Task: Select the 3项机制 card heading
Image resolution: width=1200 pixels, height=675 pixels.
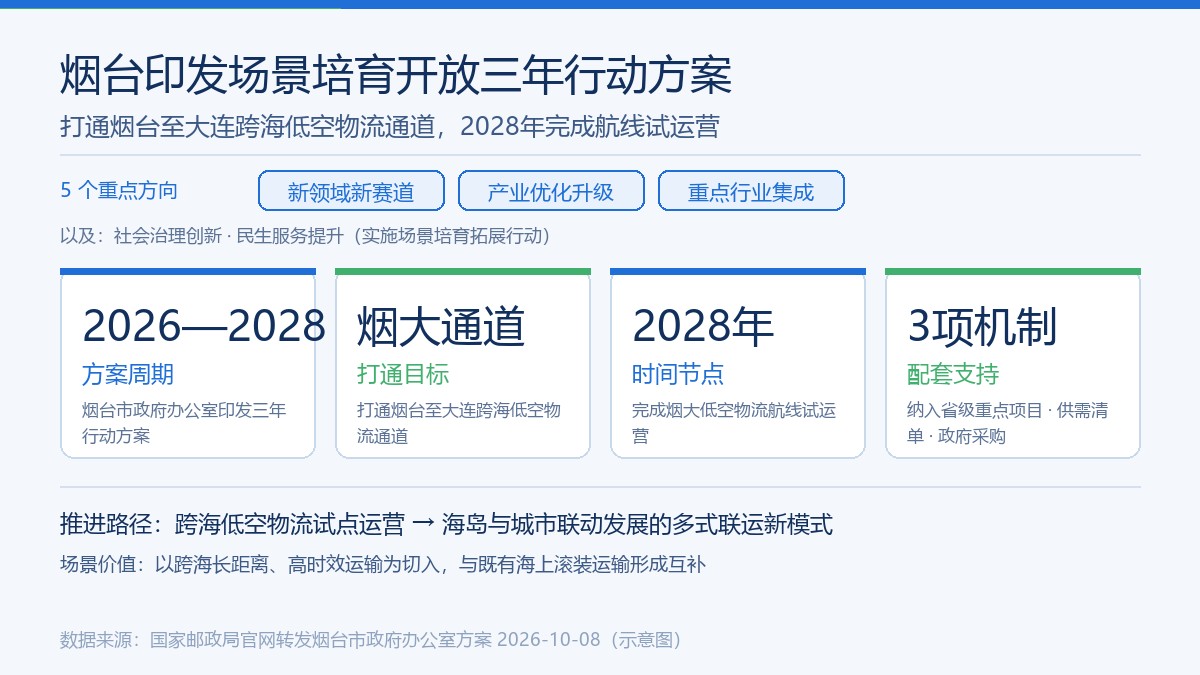Action: 982,326
